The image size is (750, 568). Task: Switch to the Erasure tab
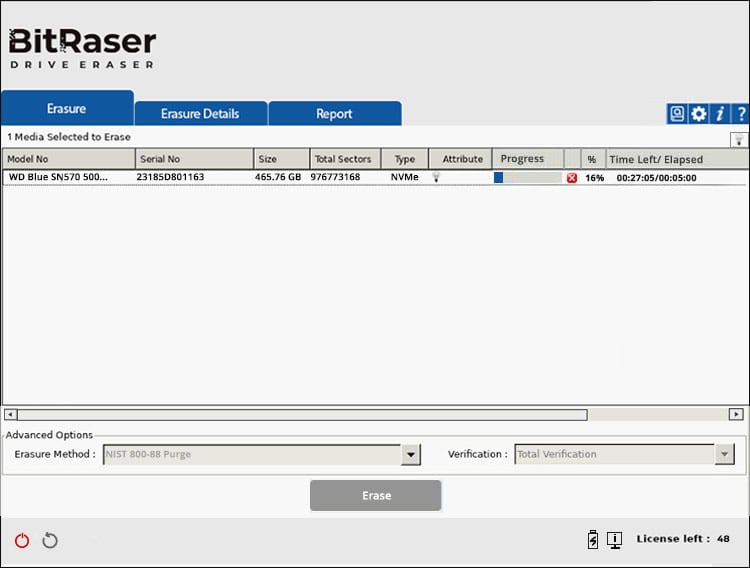pos(67,109)
